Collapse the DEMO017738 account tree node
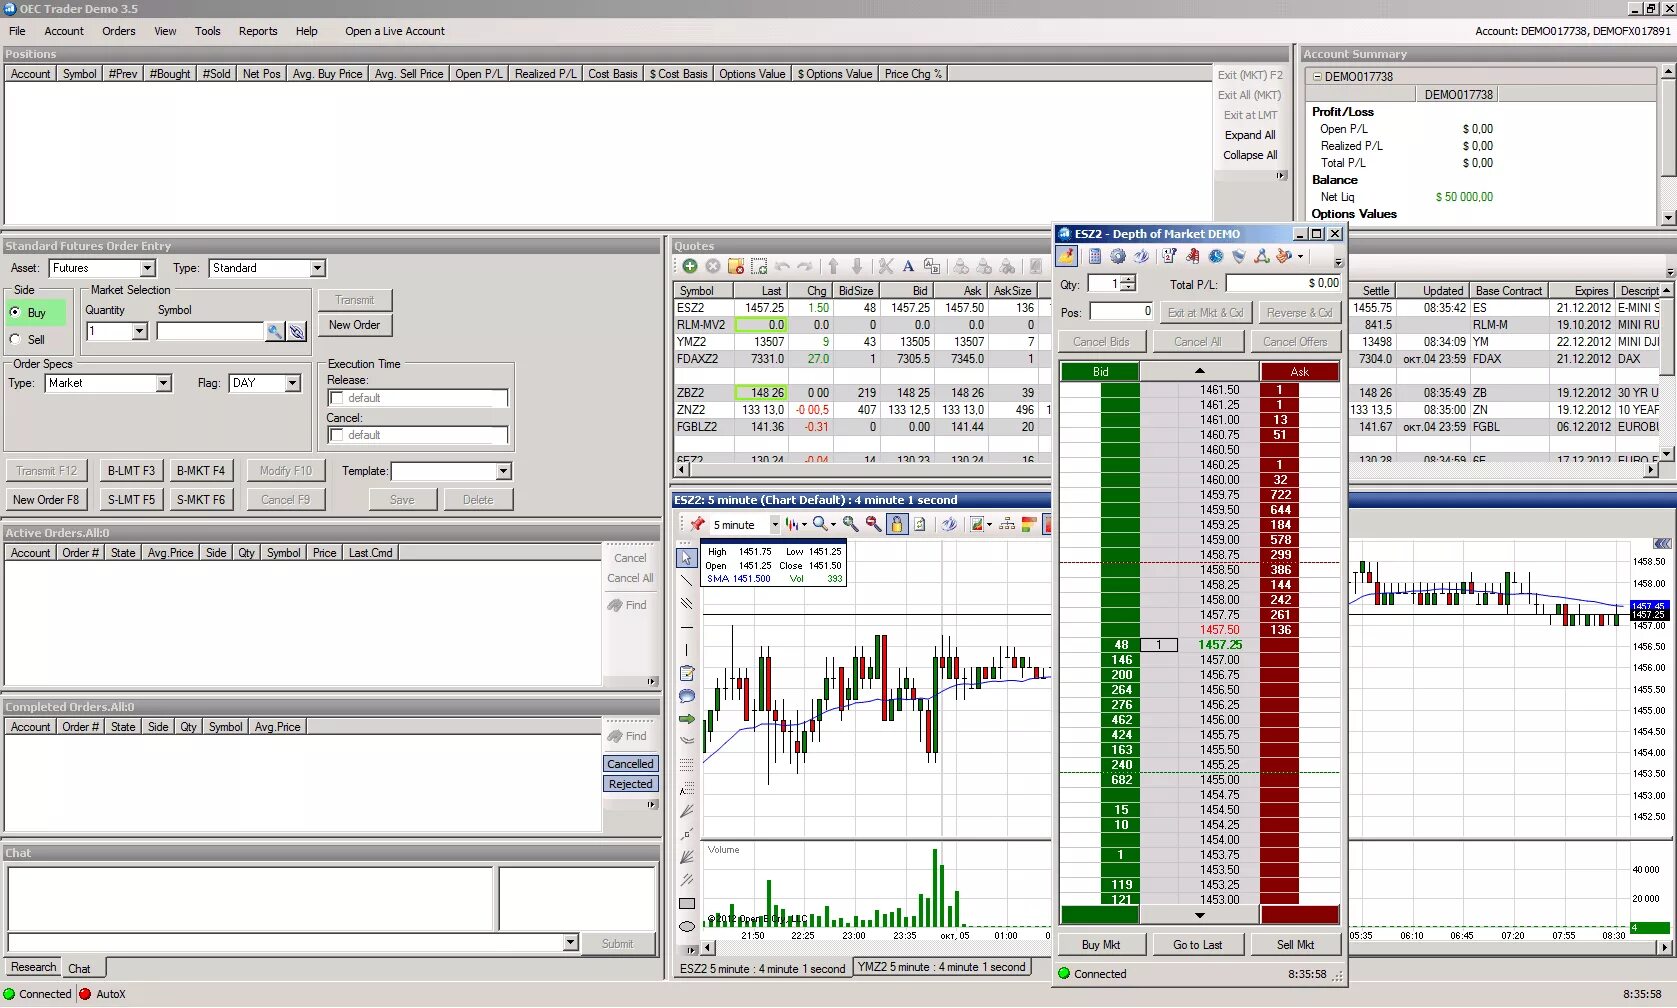This screenshot has height=1008, width=1677. [1317, 76]
